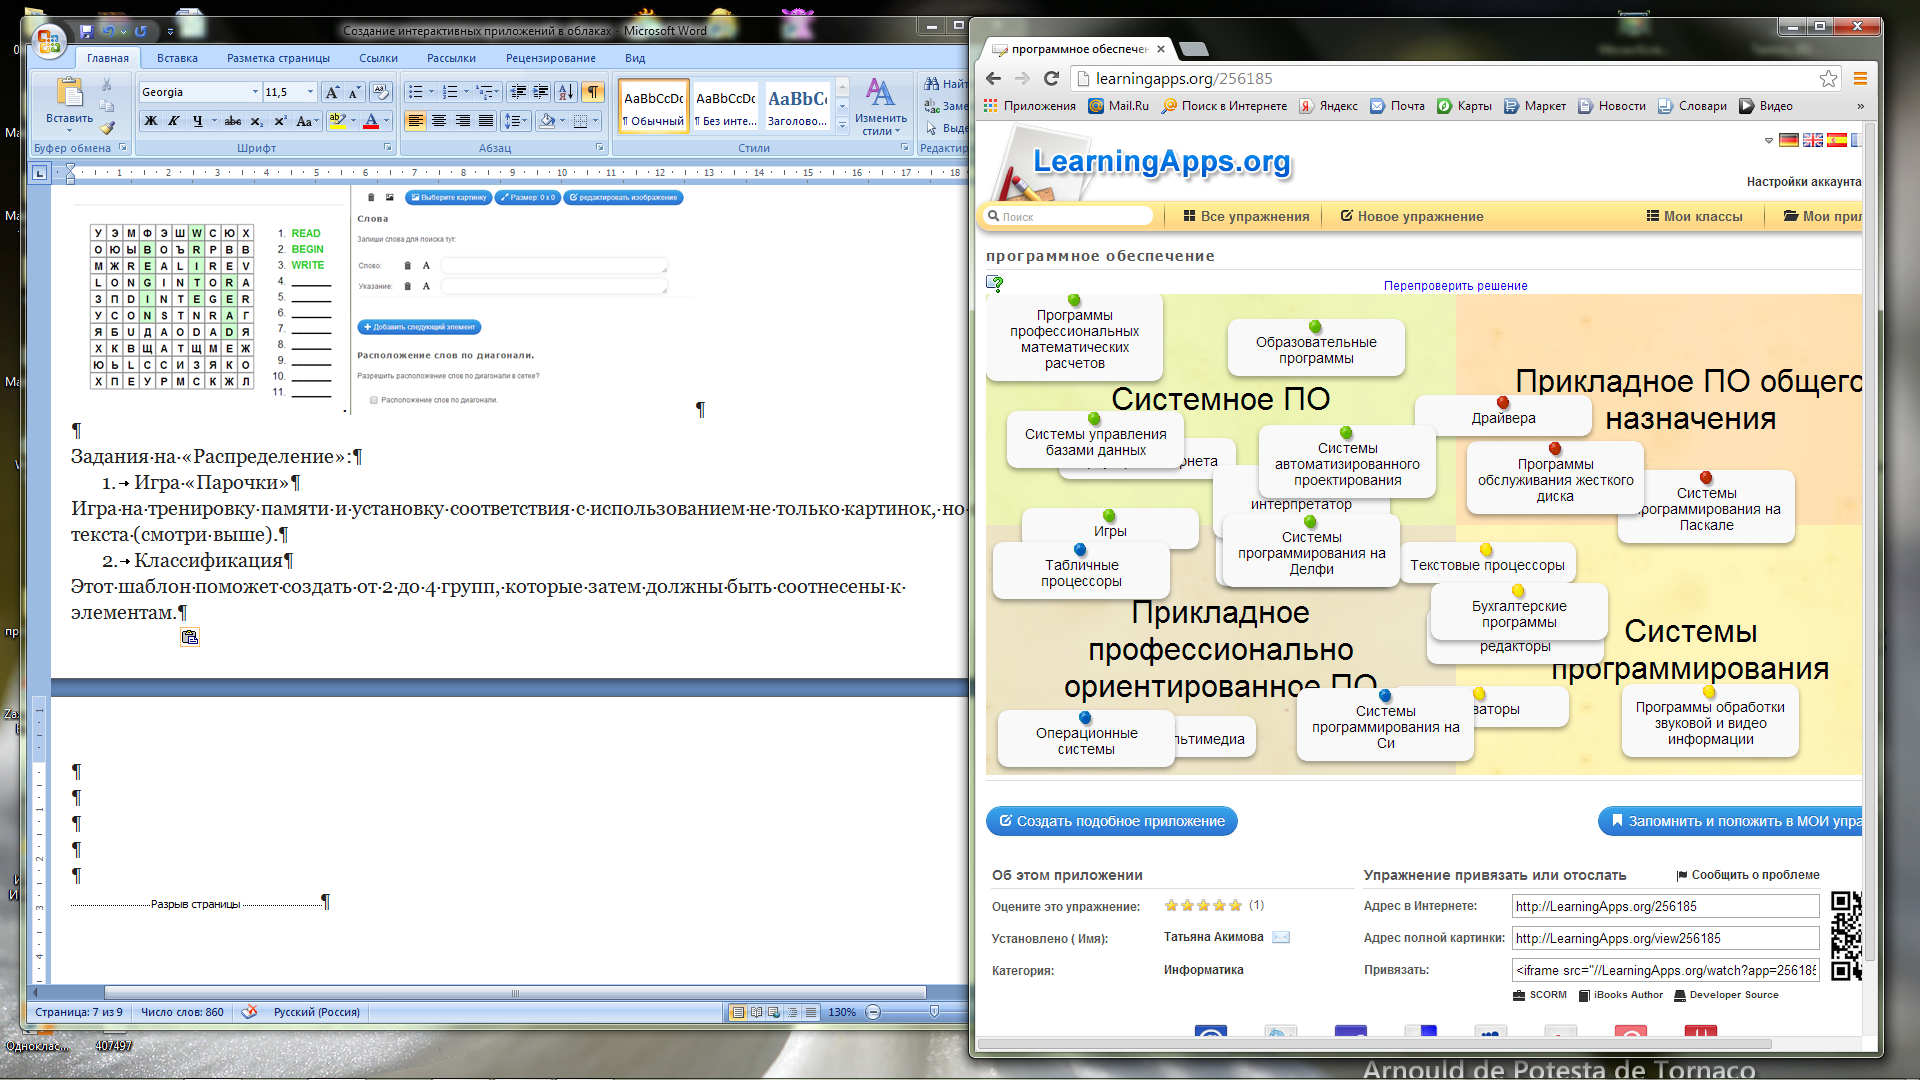The width and height of the screenshot is (1920, 1080).
Task: Open the font size 11,5 dropdown
Action: click(x=310, y=92)
